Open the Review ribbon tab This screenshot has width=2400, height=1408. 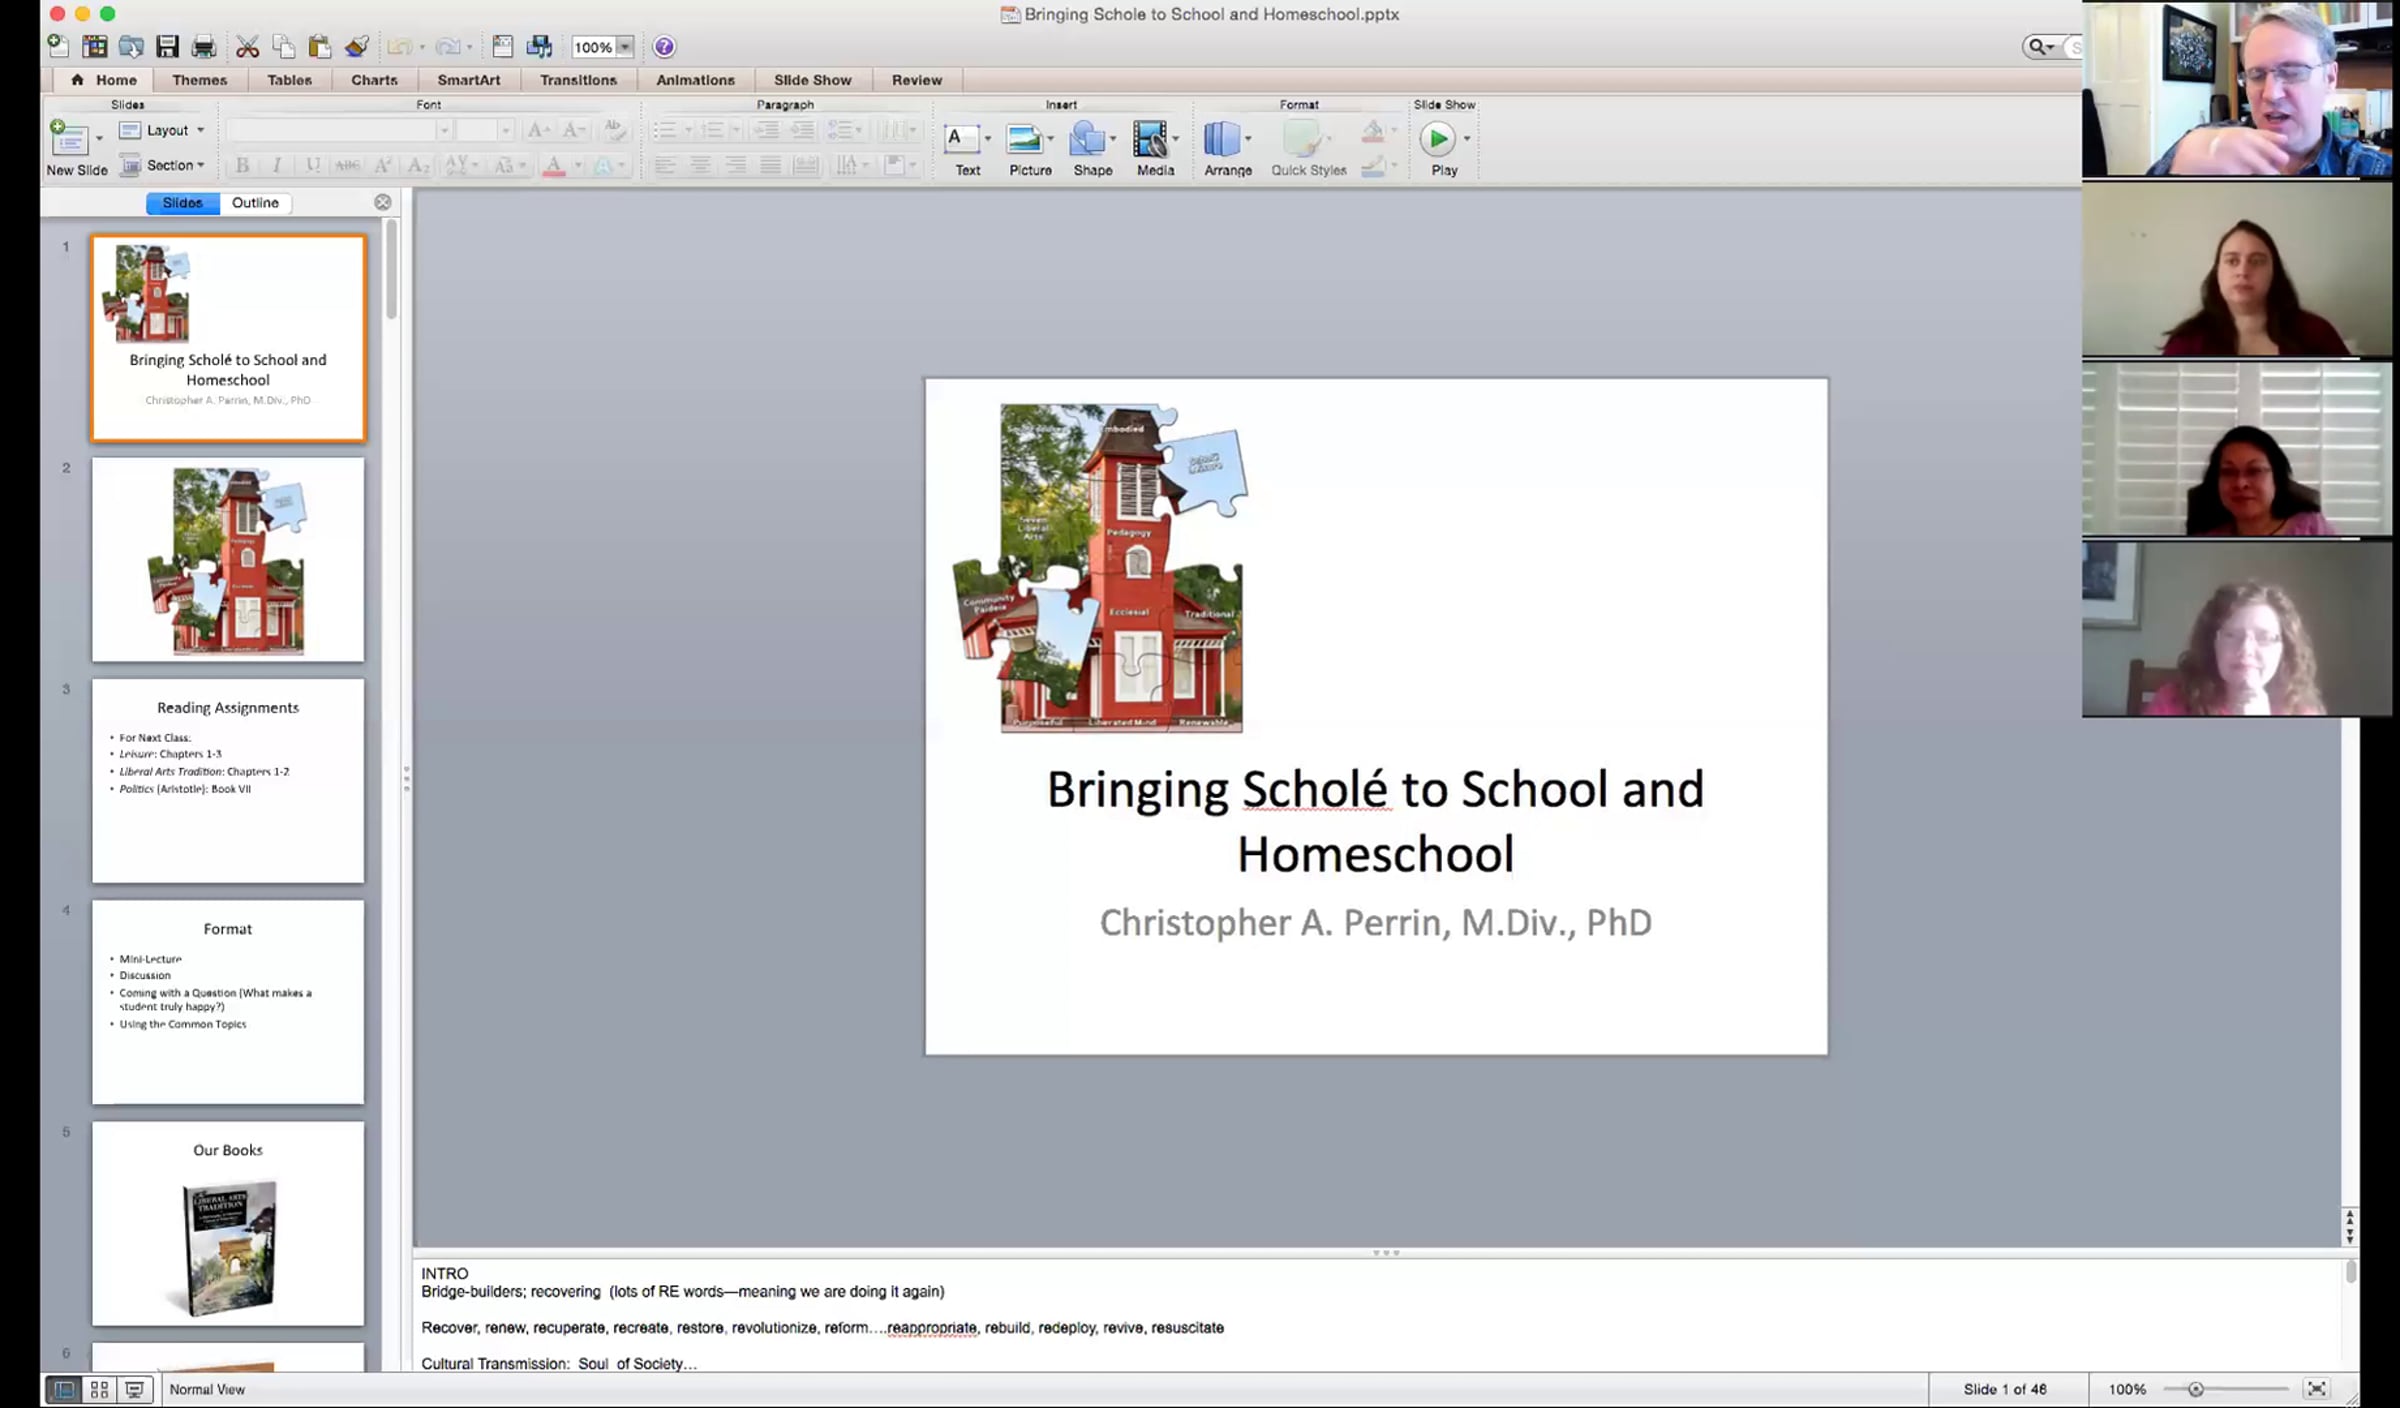tap(916, 80)
